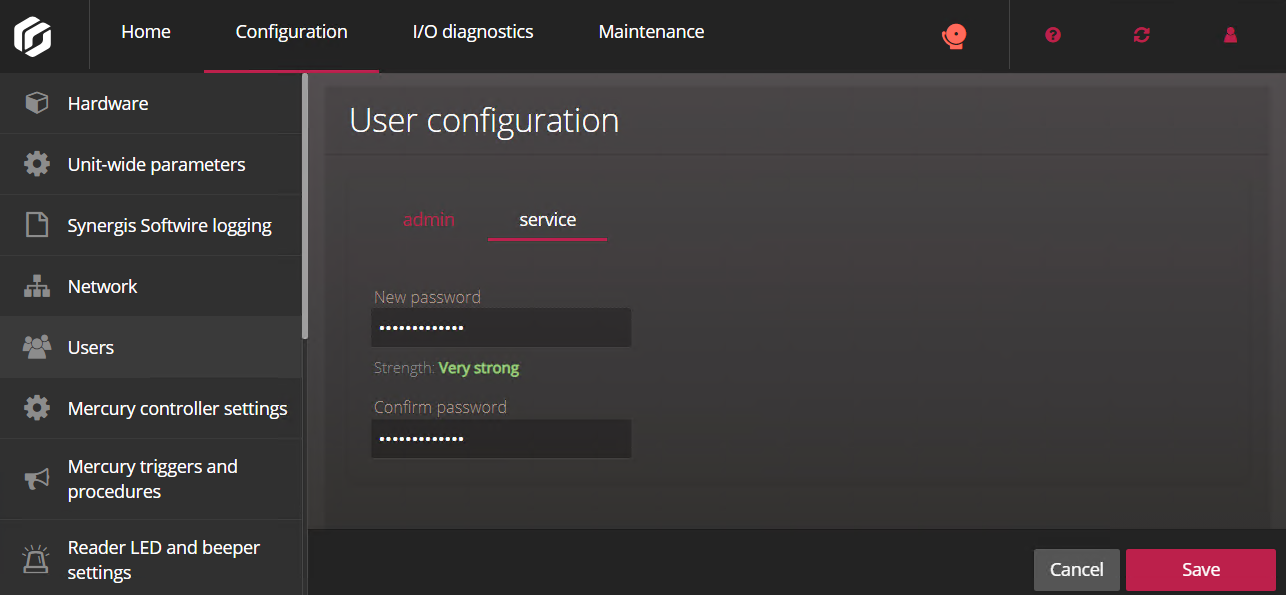Open Mercury controller settings
The width and height of the screenshot is (1286, 595).
point(150,408)
